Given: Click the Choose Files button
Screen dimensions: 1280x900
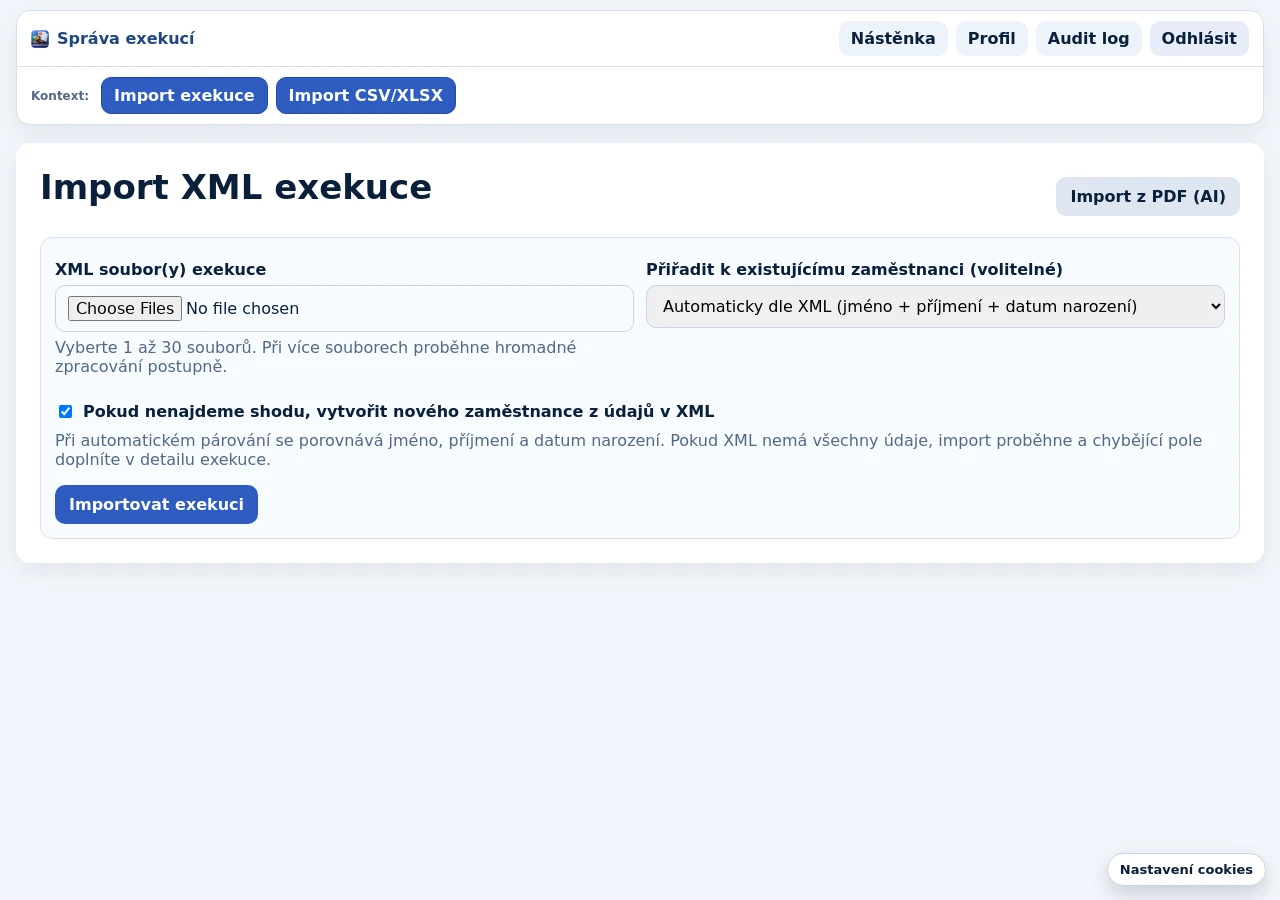Looking at the screenshot, I should 125,308.
